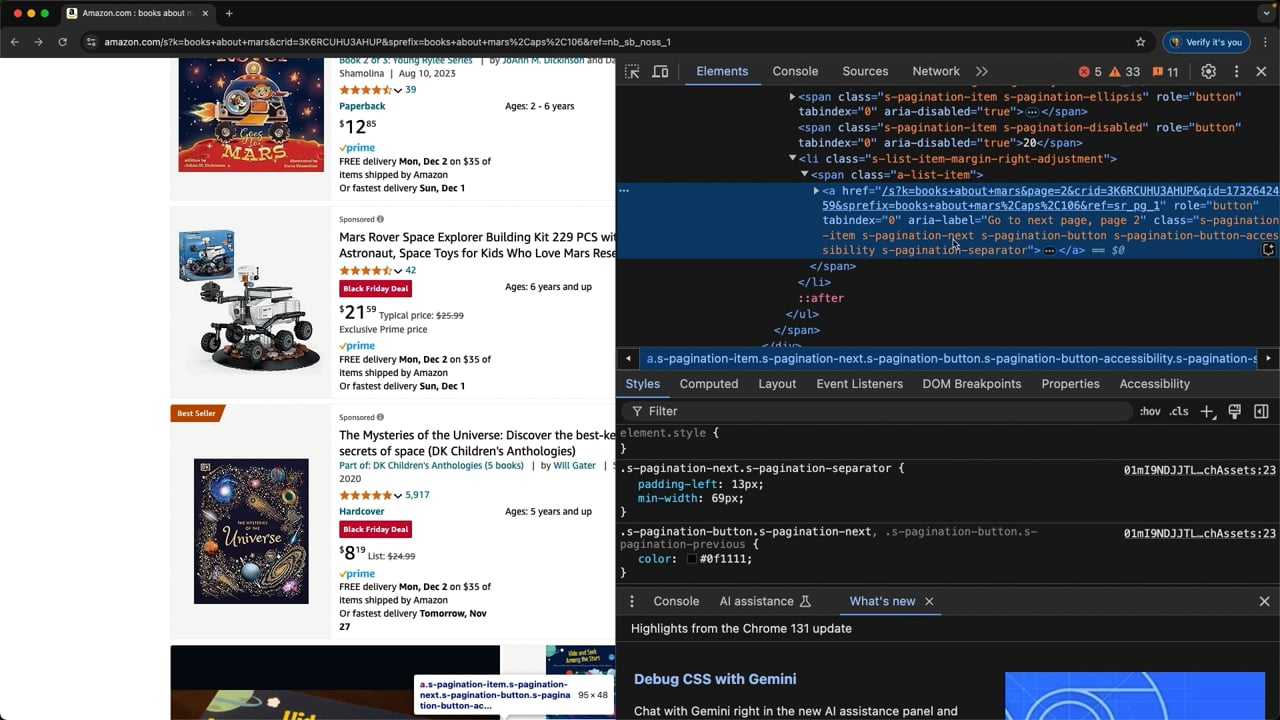
Task: Open the tab search dropdown arrow
Action: [1266, 13]
